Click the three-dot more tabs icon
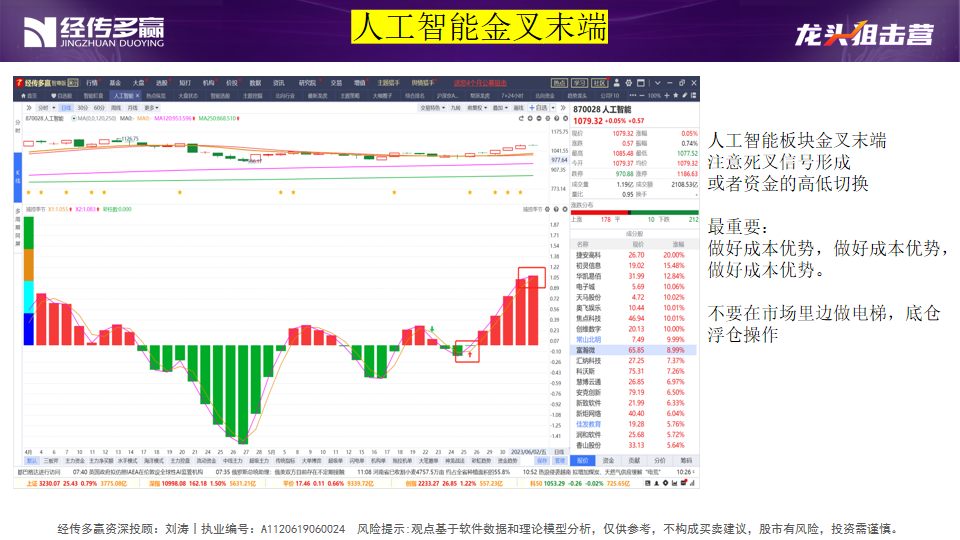 click(x=632, y=96)
